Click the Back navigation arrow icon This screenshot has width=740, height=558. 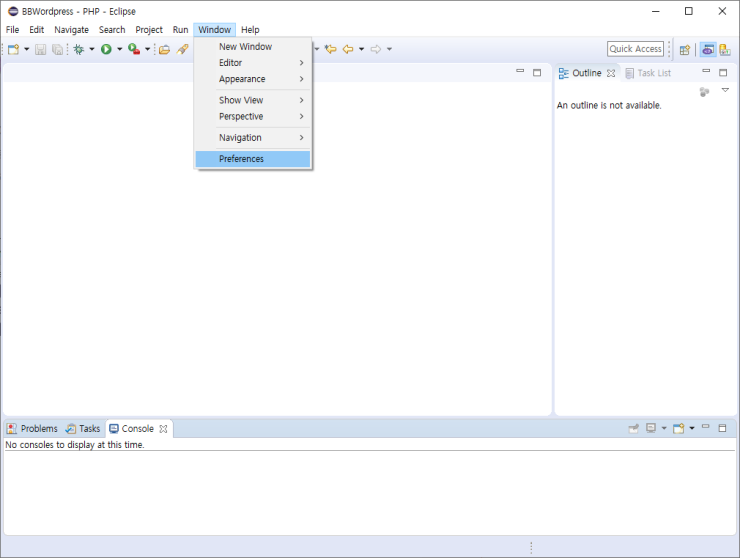(348, 49)
